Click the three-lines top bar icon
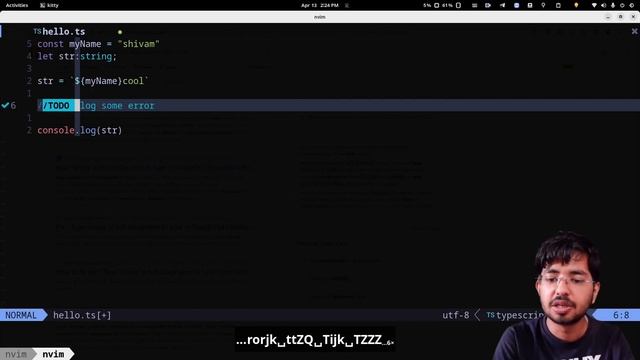640x360 pixels. point(474,5)
